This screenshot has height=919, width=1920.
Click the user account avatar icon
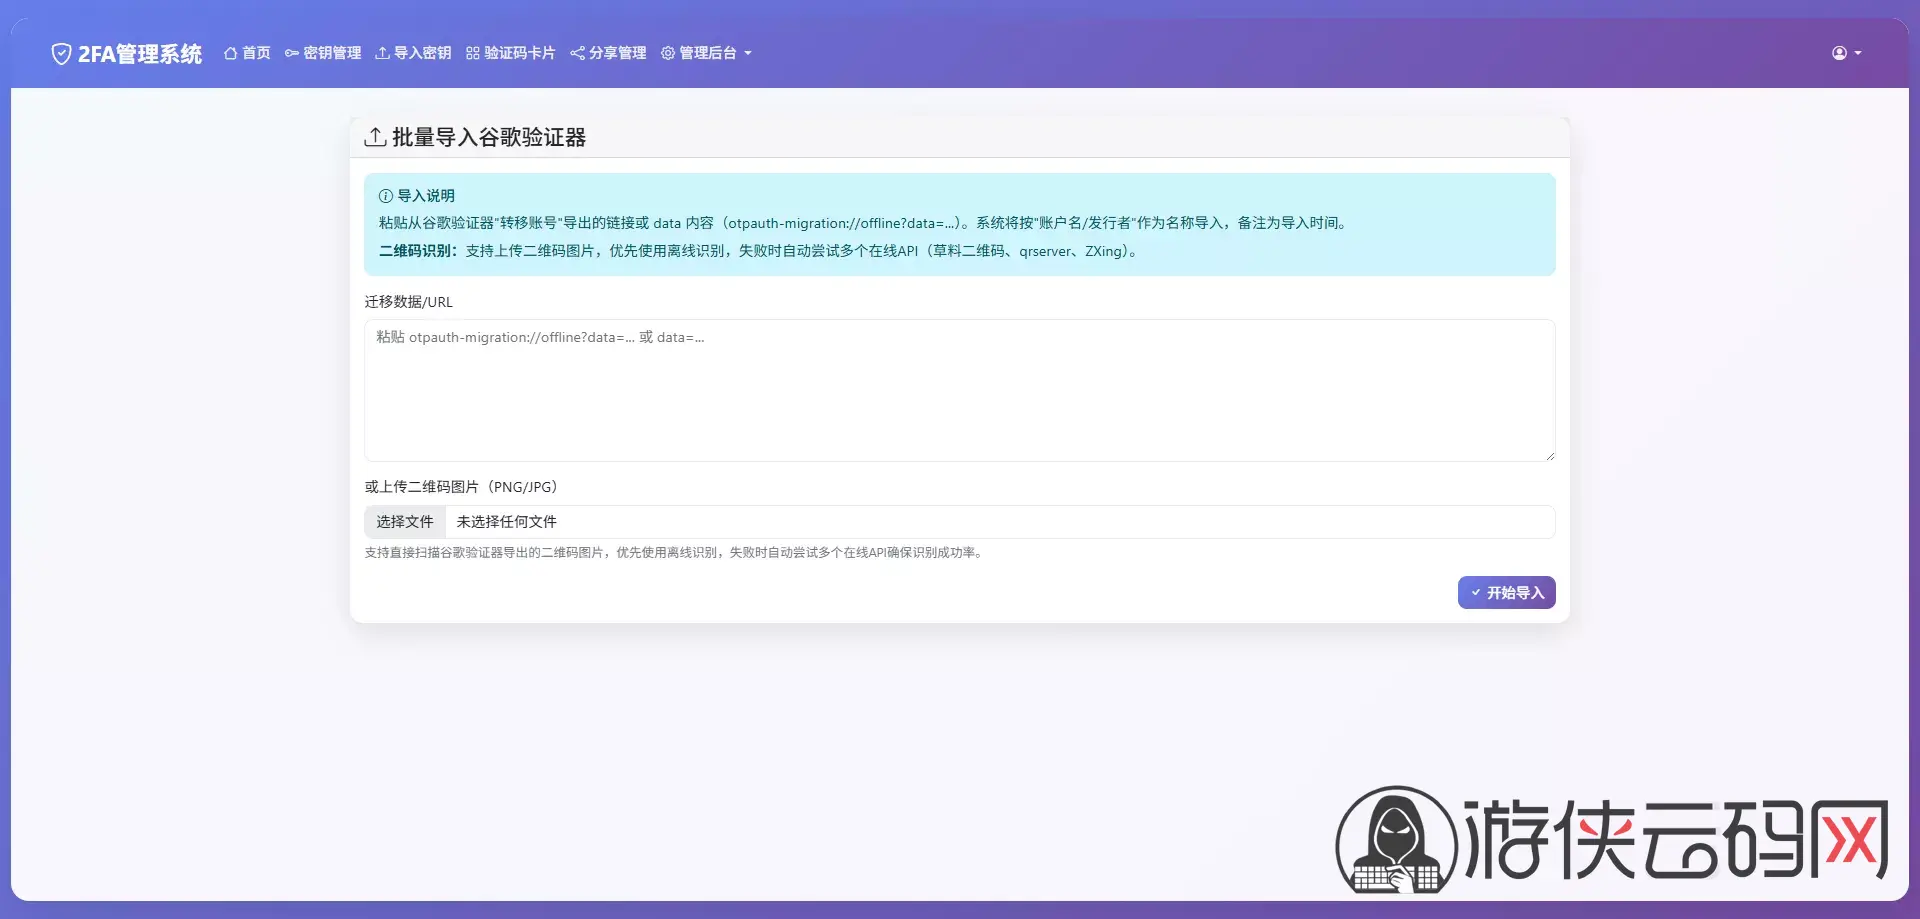click(1839, 54)
